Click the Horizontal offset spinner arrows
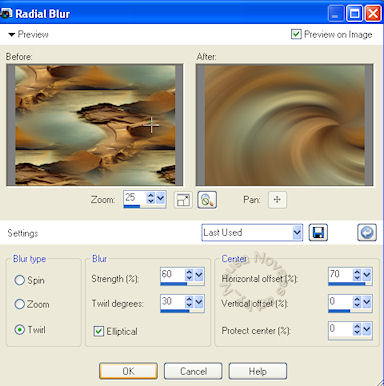 click(x=357, y=275)
